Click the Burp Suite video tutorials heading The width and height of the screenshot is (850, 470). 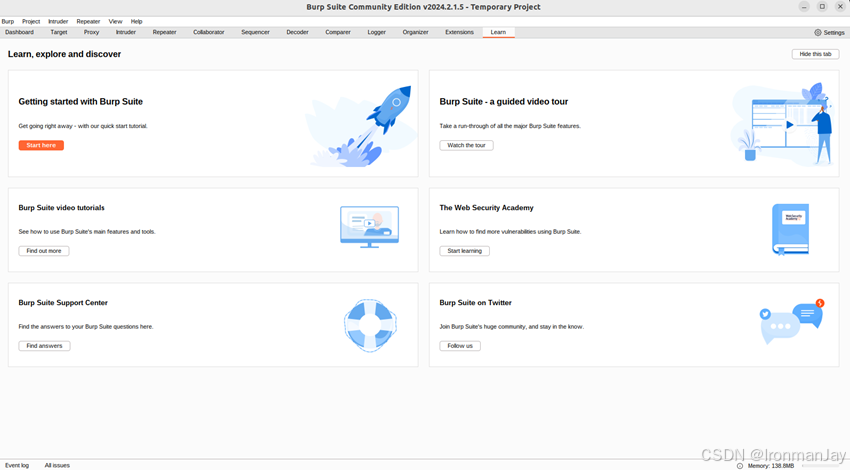(61, 208)
